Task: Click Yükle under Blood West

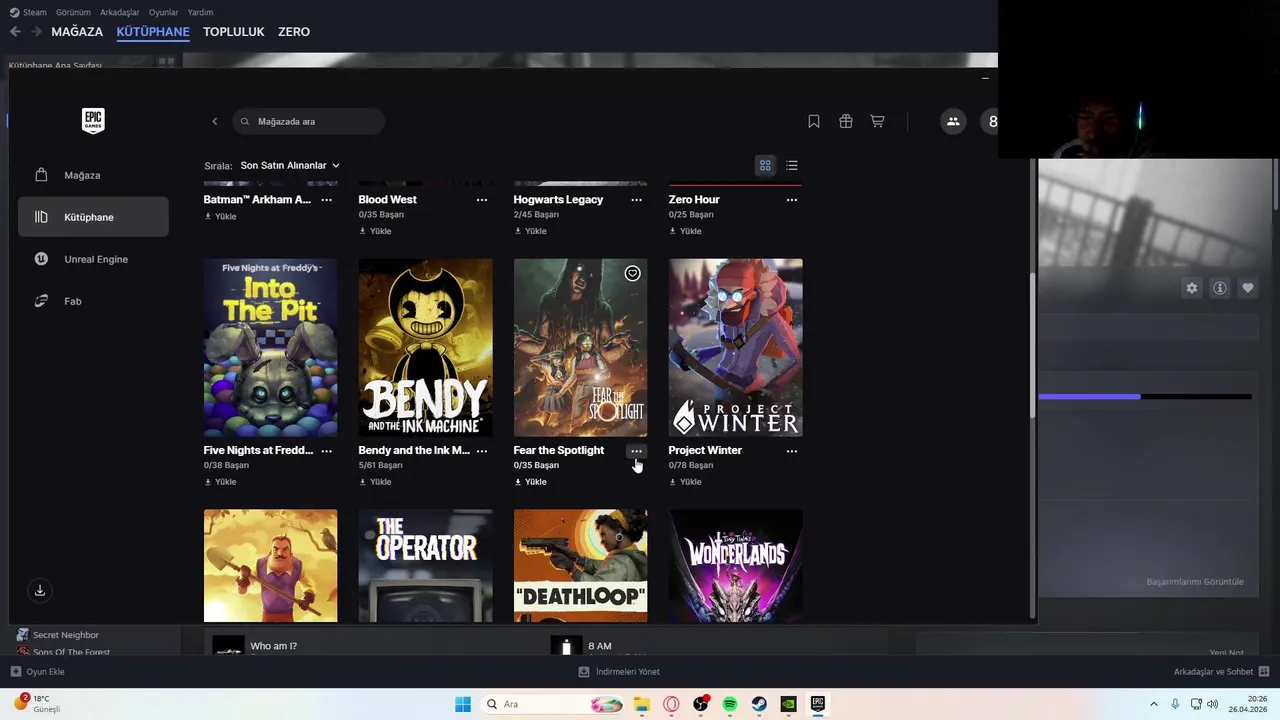Action: (x=375, y=231)
